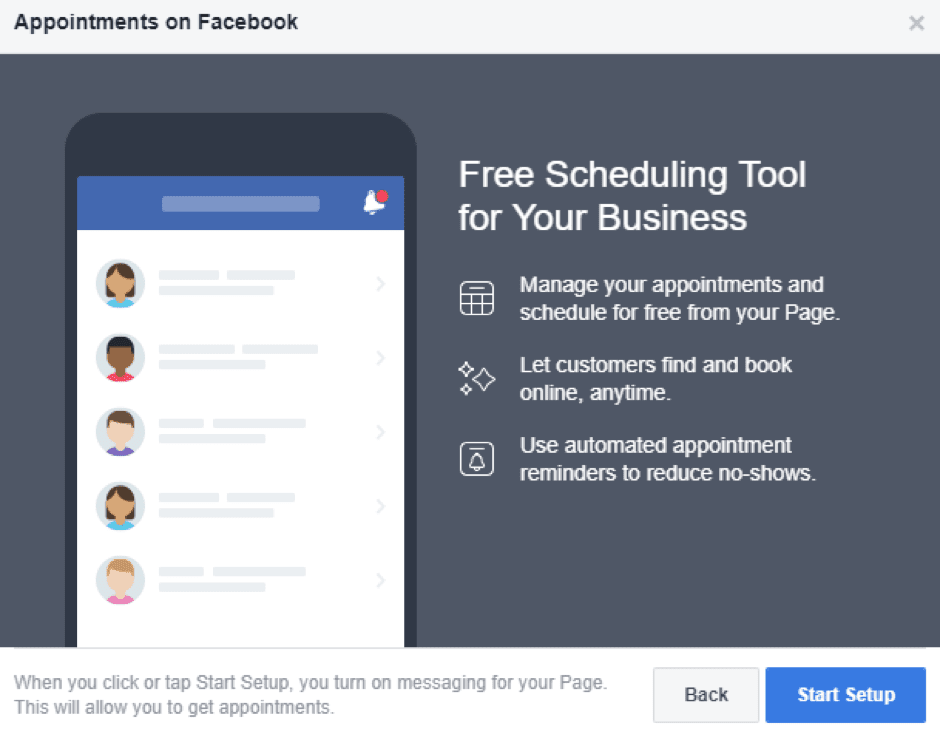This screenshot has height=740, width=940.
Task: Click the notification bell icon
Action: point(374,202)
